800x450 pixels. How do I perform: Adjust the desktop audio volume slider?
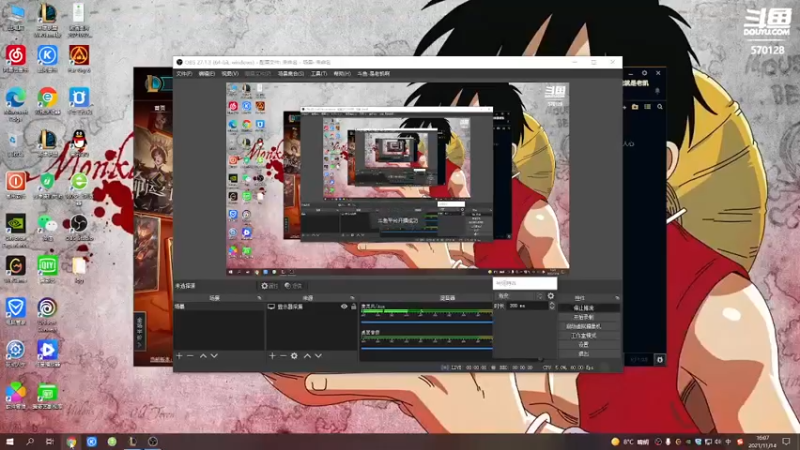tap(427, 348)
